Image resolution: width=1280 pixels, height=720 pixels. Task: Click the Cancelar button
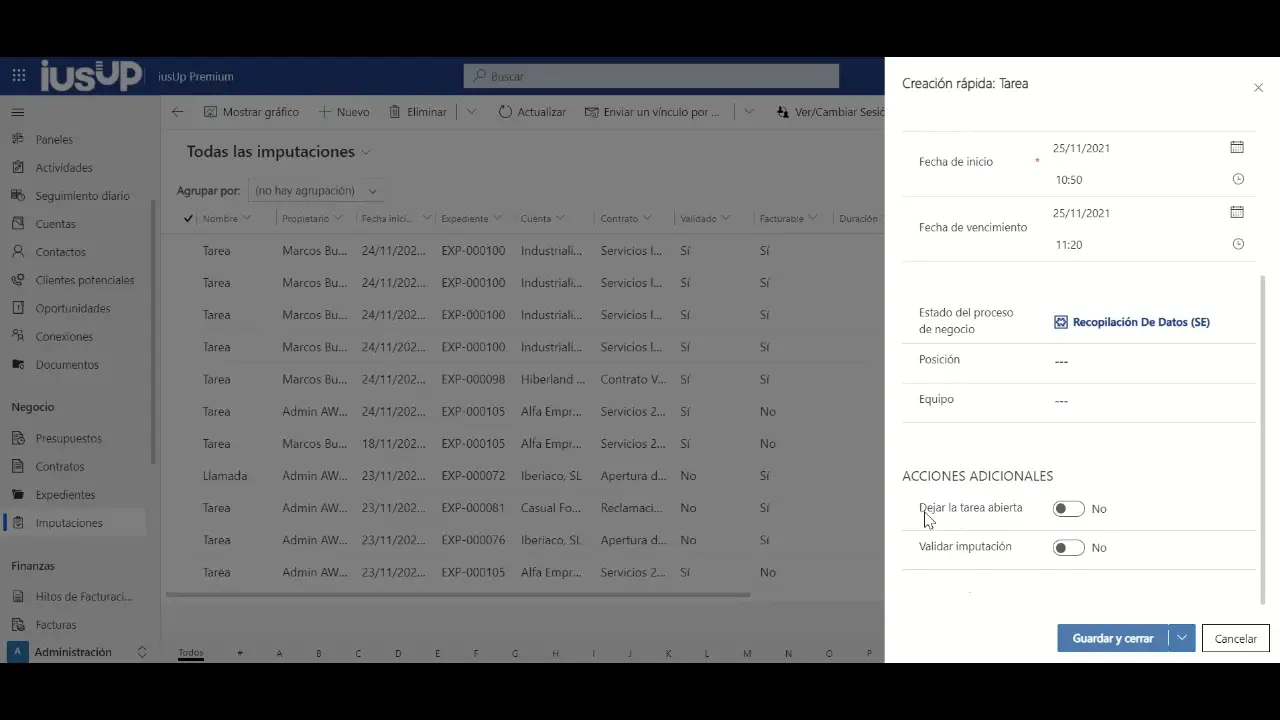click(x=1235, y=638)
